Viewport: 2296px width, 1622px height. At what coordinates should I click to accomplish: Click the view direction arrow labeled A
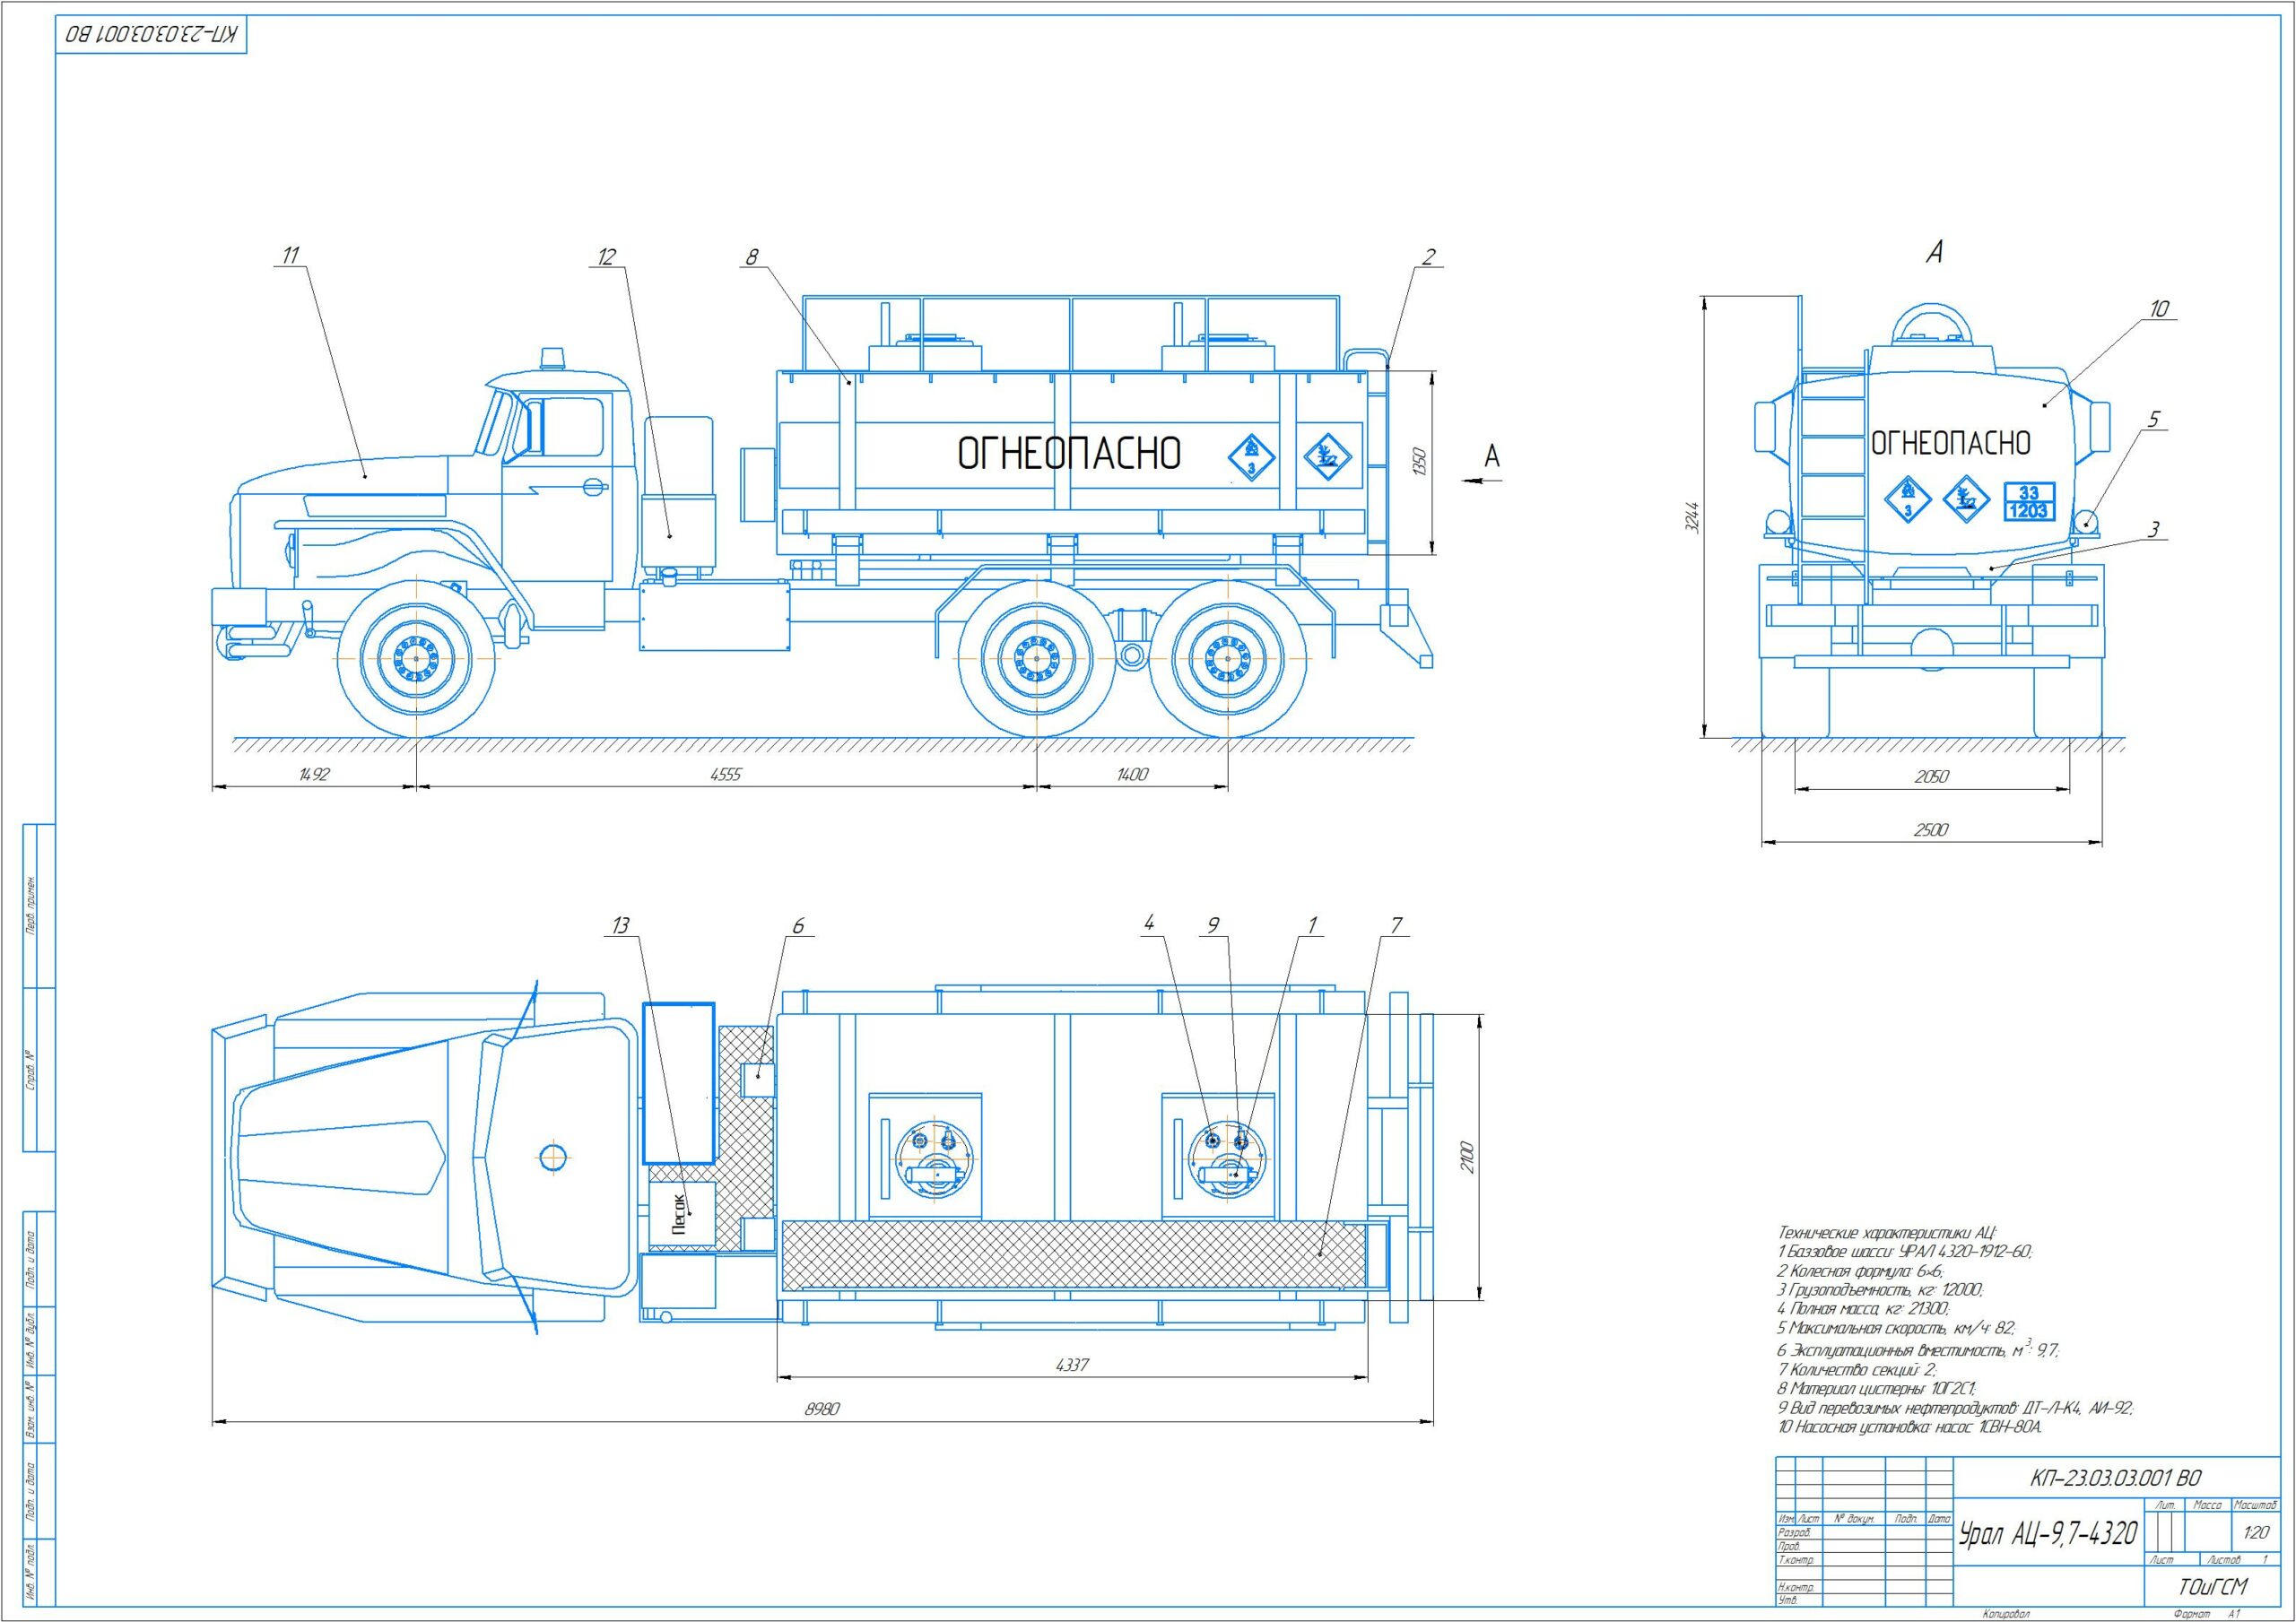[1482, 480]
